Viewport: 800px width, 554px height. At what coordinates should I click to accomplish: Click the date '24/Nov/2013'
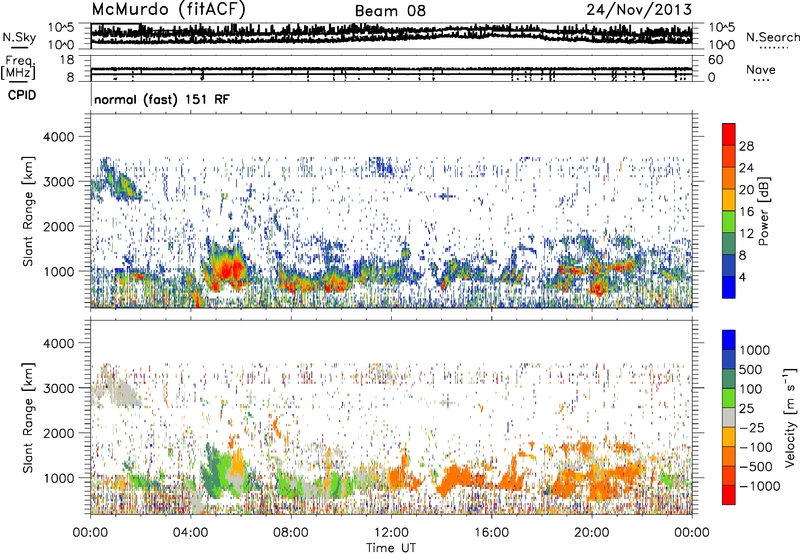(x=639, y=9)
